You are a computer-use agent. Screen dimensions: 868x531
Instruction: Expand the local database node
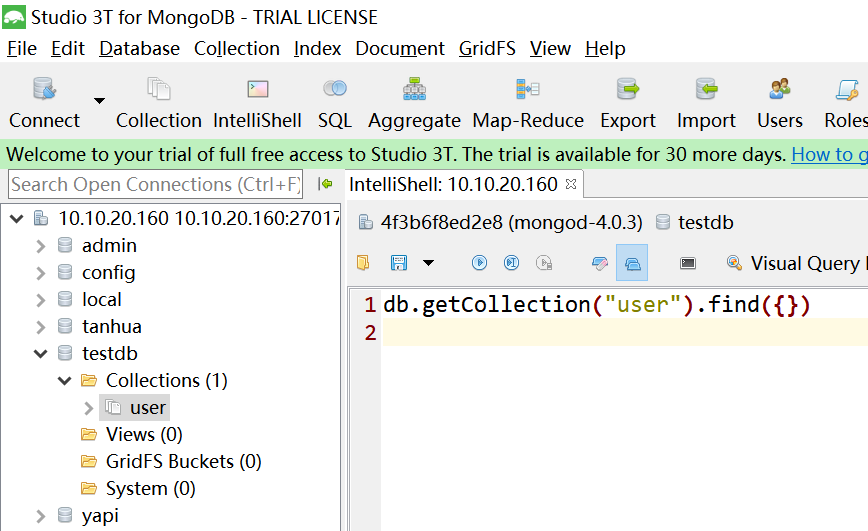click(x=40, y=300)
